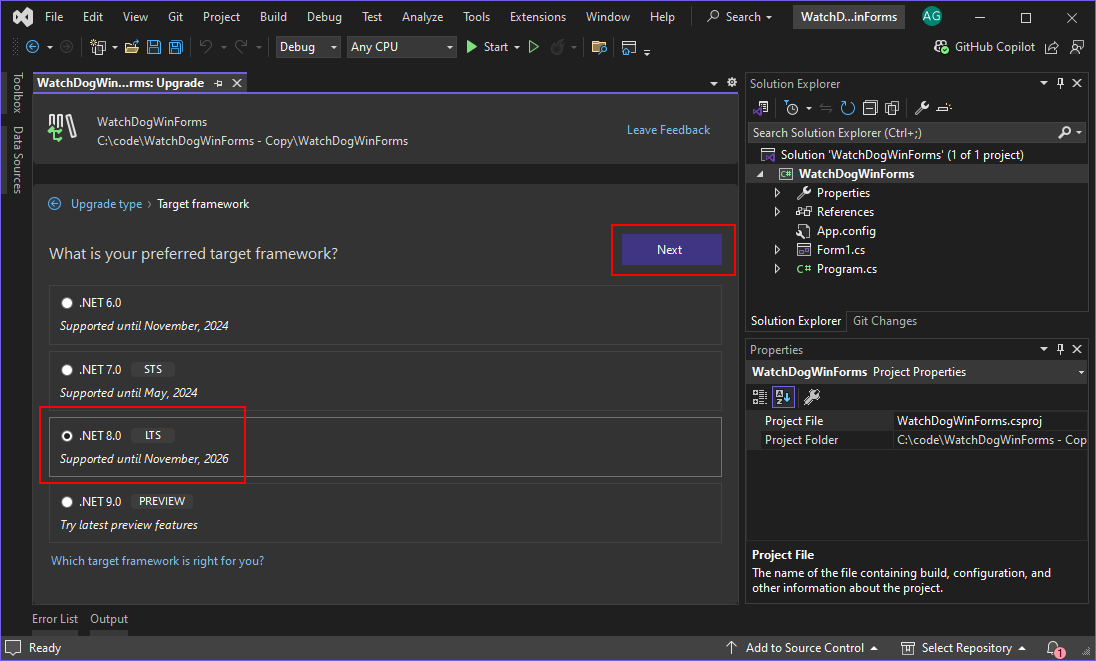
Task: Open the Extensions menu
Action: click(x=537, y=16)
